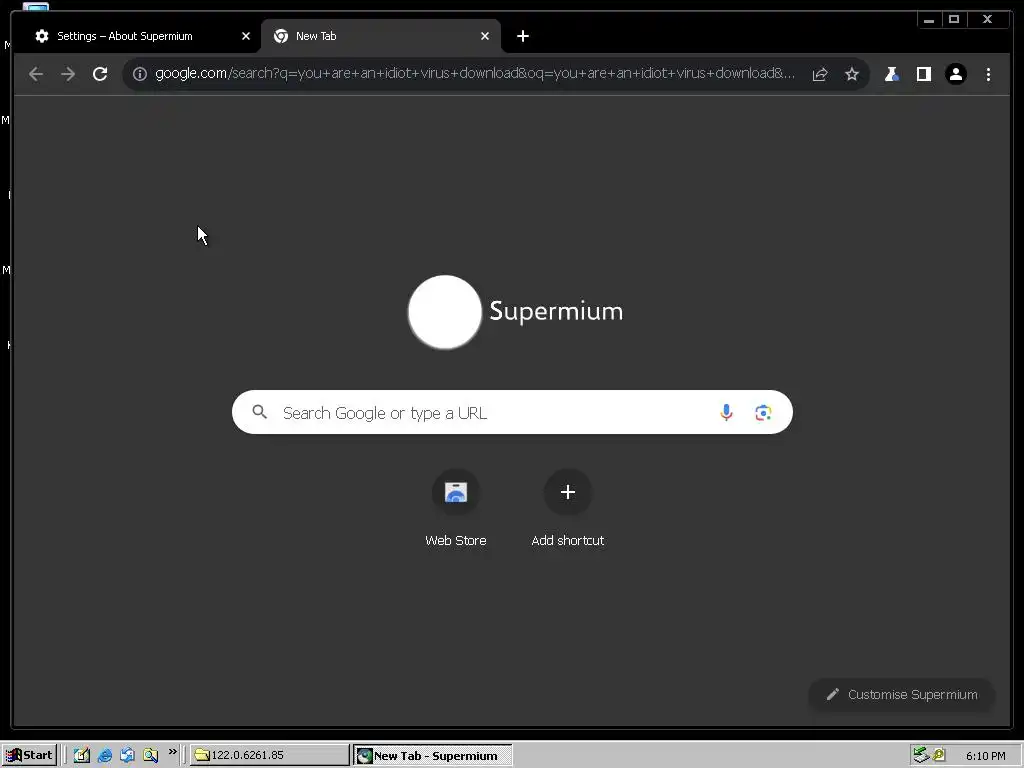The height and width of the screenshot is (768, 1024).
Task: Click the first quick launch notepad icon
Action: [x=82, y=755]
